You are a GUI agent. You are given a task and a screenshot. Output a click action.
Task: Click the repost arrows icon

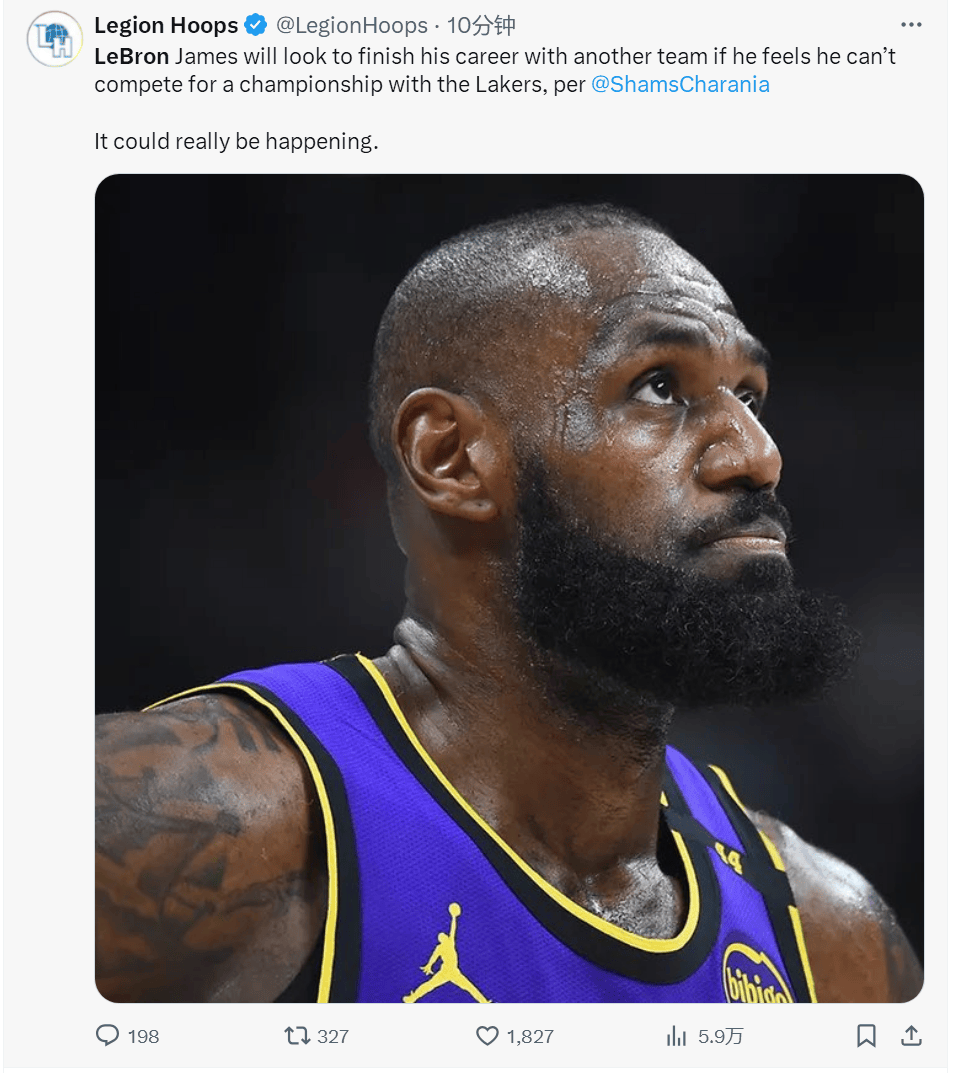click(297, 1035)
